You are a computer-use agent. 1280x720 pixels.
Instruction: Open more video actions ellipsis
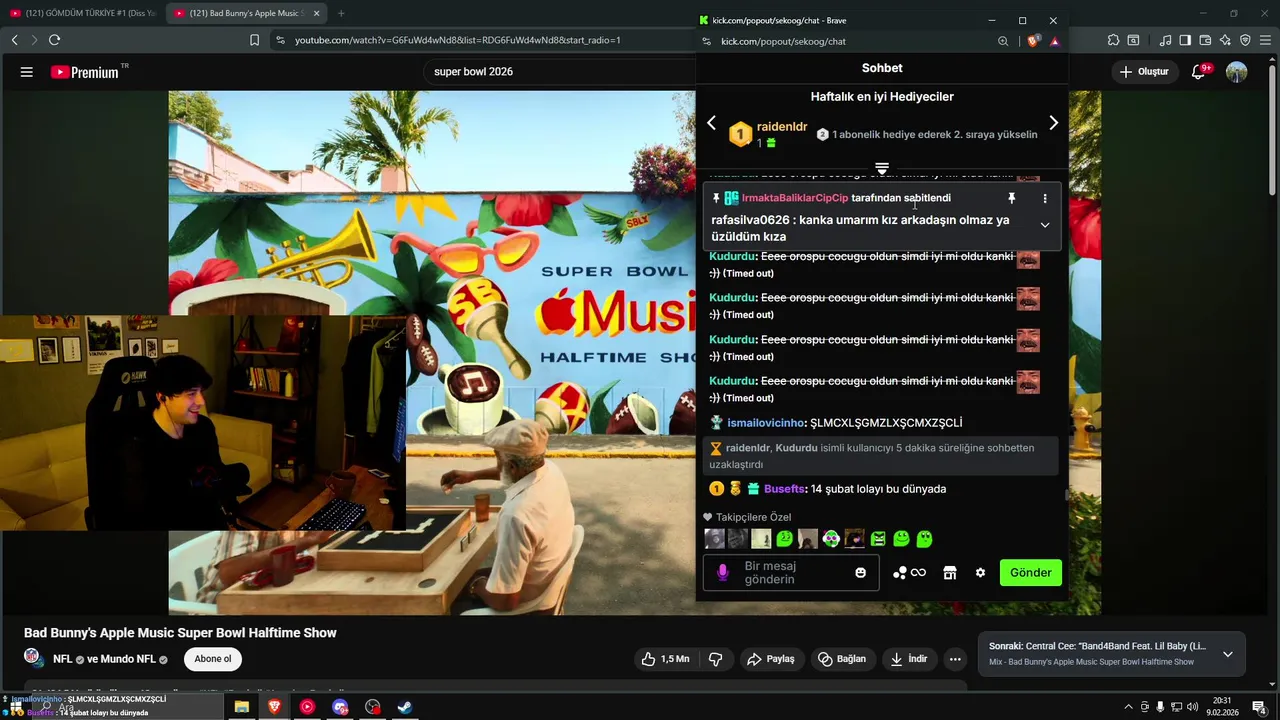[955, 659]
